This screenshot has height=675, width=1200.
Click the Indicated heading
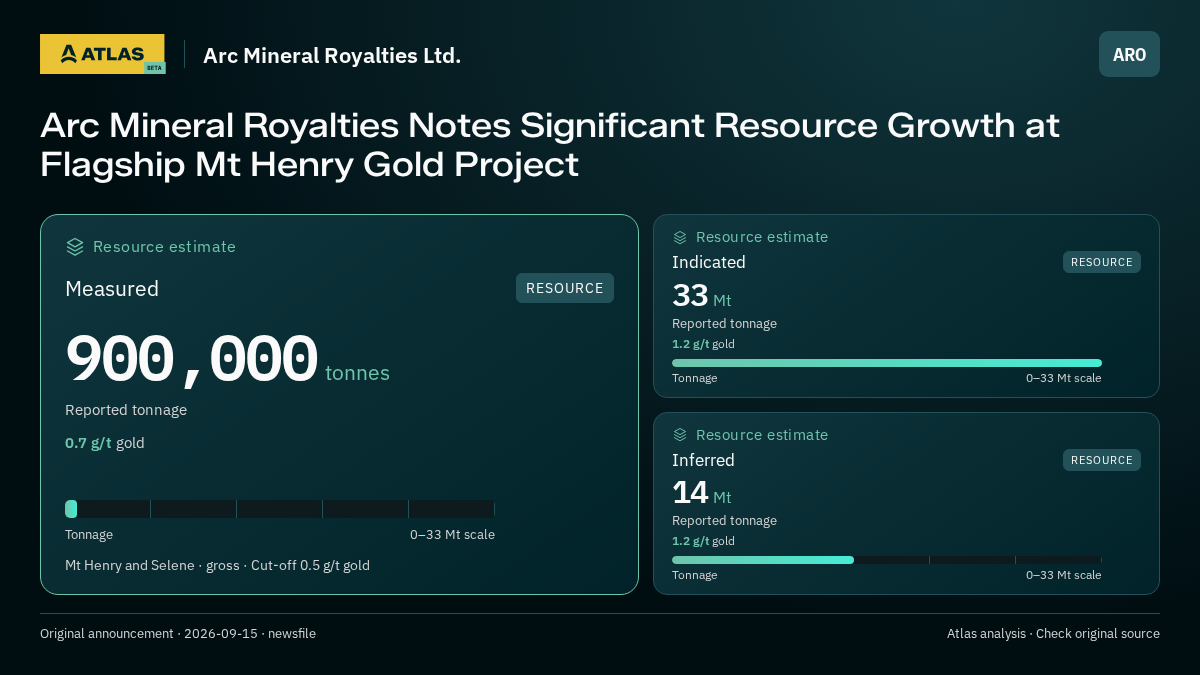tap(709, 262)
